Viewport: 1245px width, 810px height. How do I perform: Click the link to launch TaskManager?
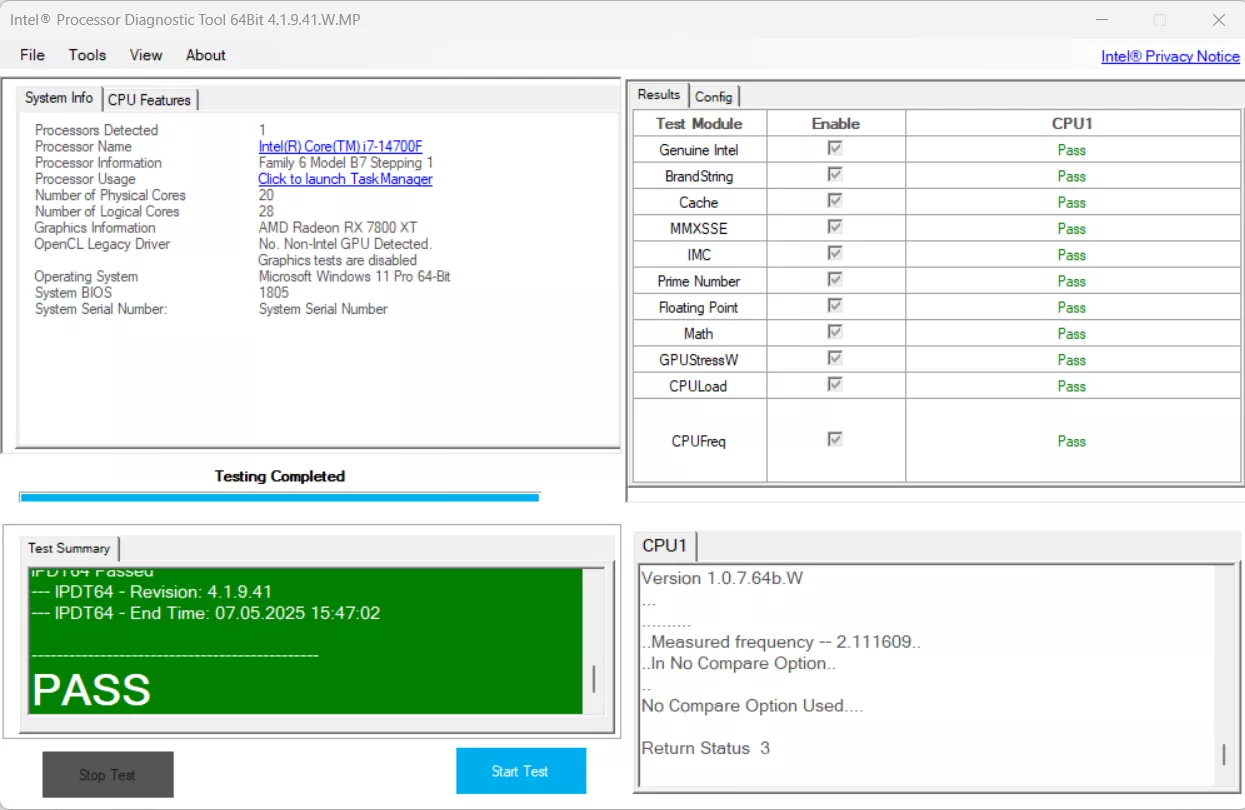click(345, 179)
